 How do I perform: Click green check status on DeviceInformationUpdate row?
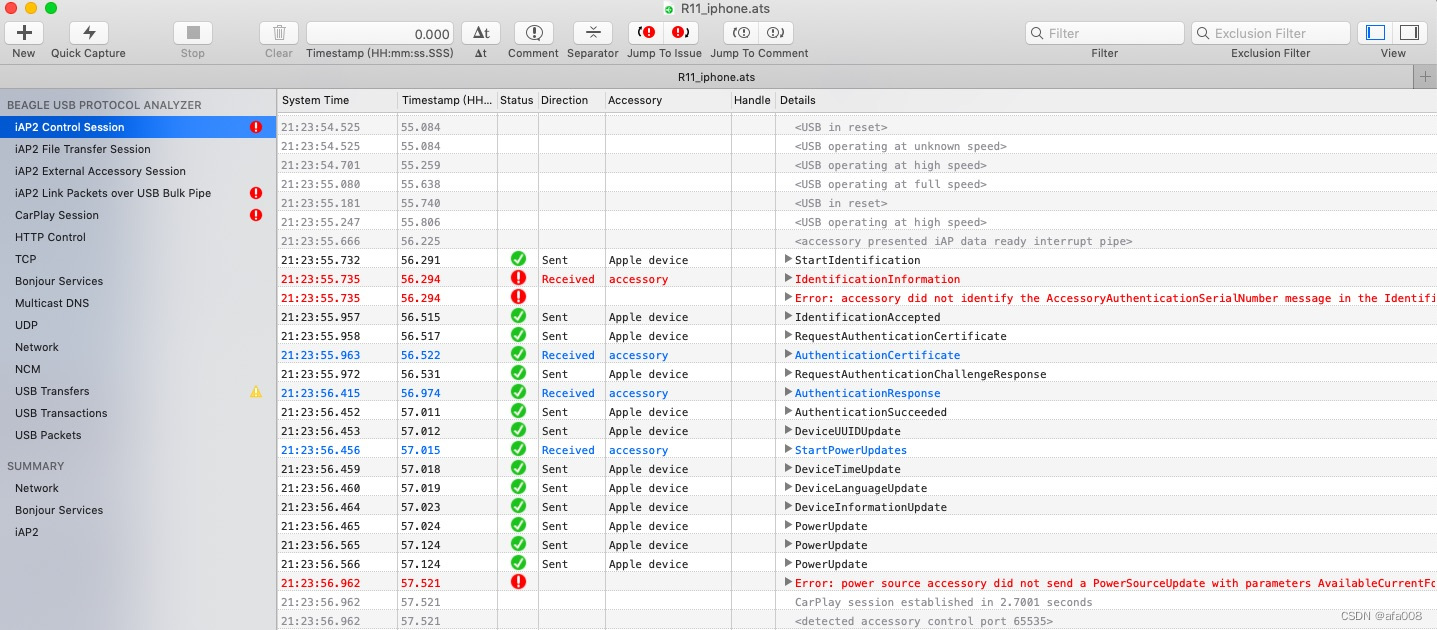[518, 506]
